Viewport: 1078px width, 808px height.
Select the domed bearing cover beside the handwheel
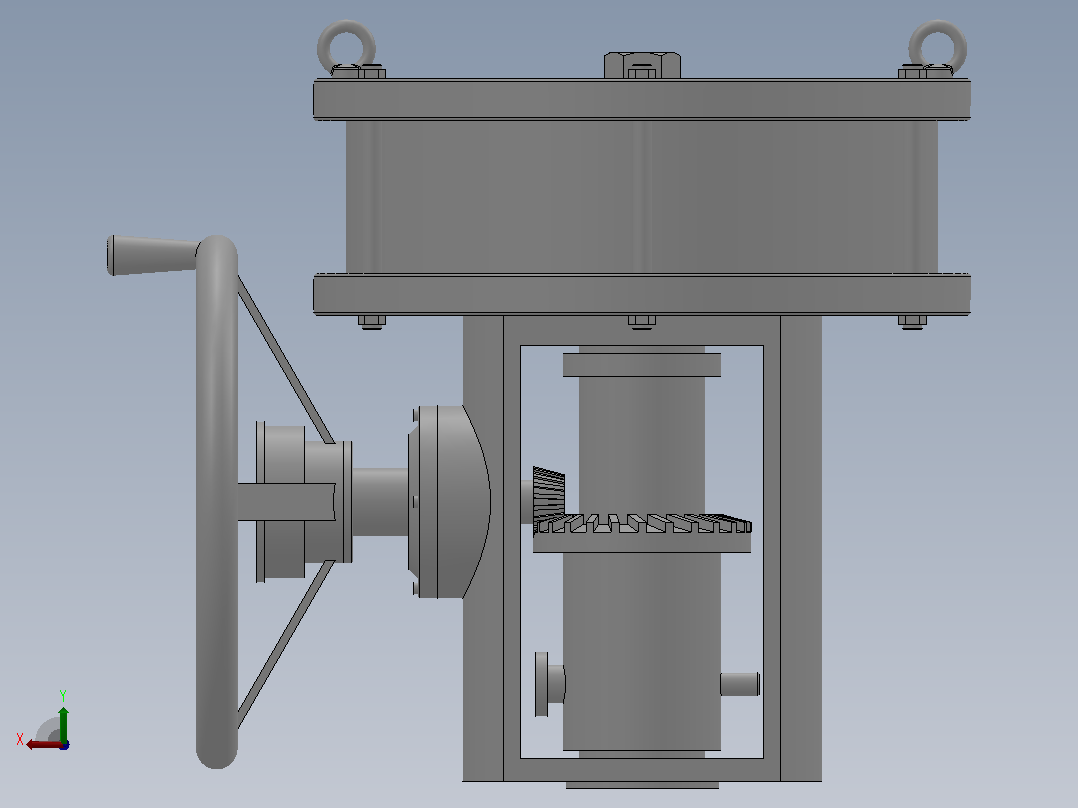[x=450, y=501]
